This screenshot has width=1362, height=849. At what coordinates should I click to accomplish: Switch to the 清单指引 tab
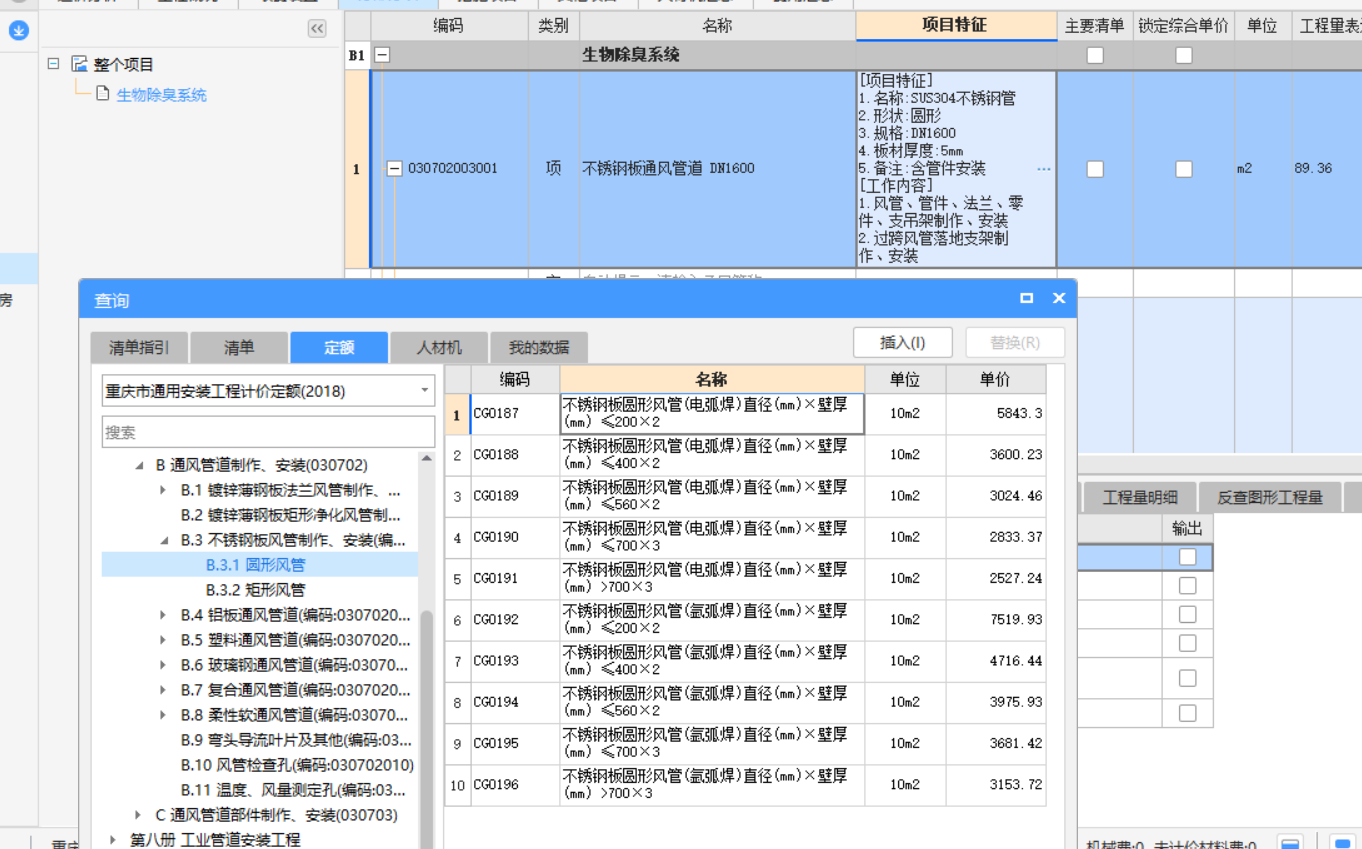139,347
